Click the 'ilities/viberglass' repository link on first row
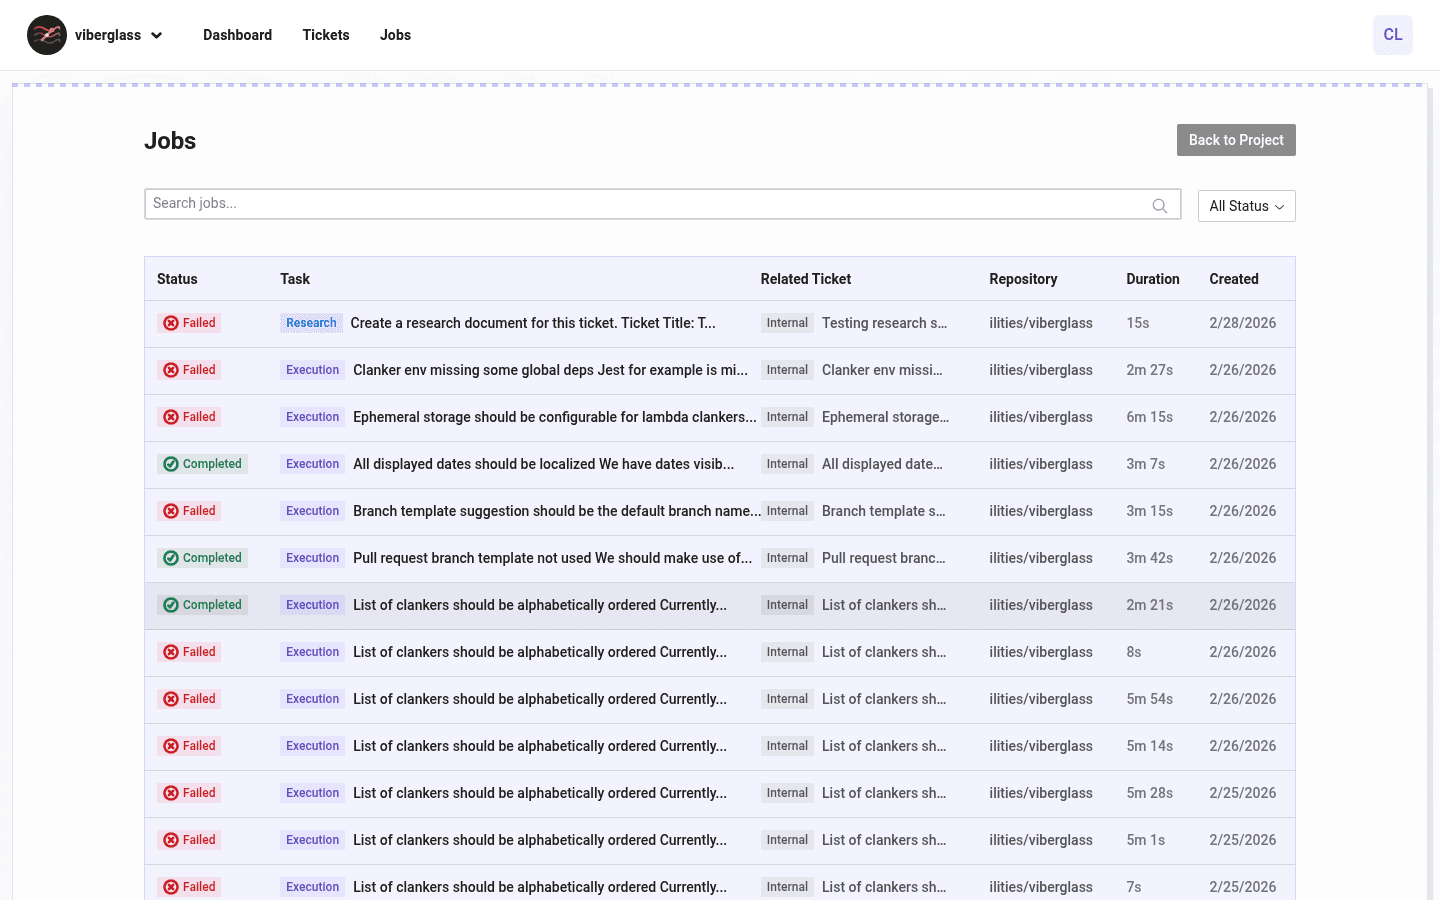Image resolution: width=1440 pixels, height=900 pixels. (x=1041, y=323)
